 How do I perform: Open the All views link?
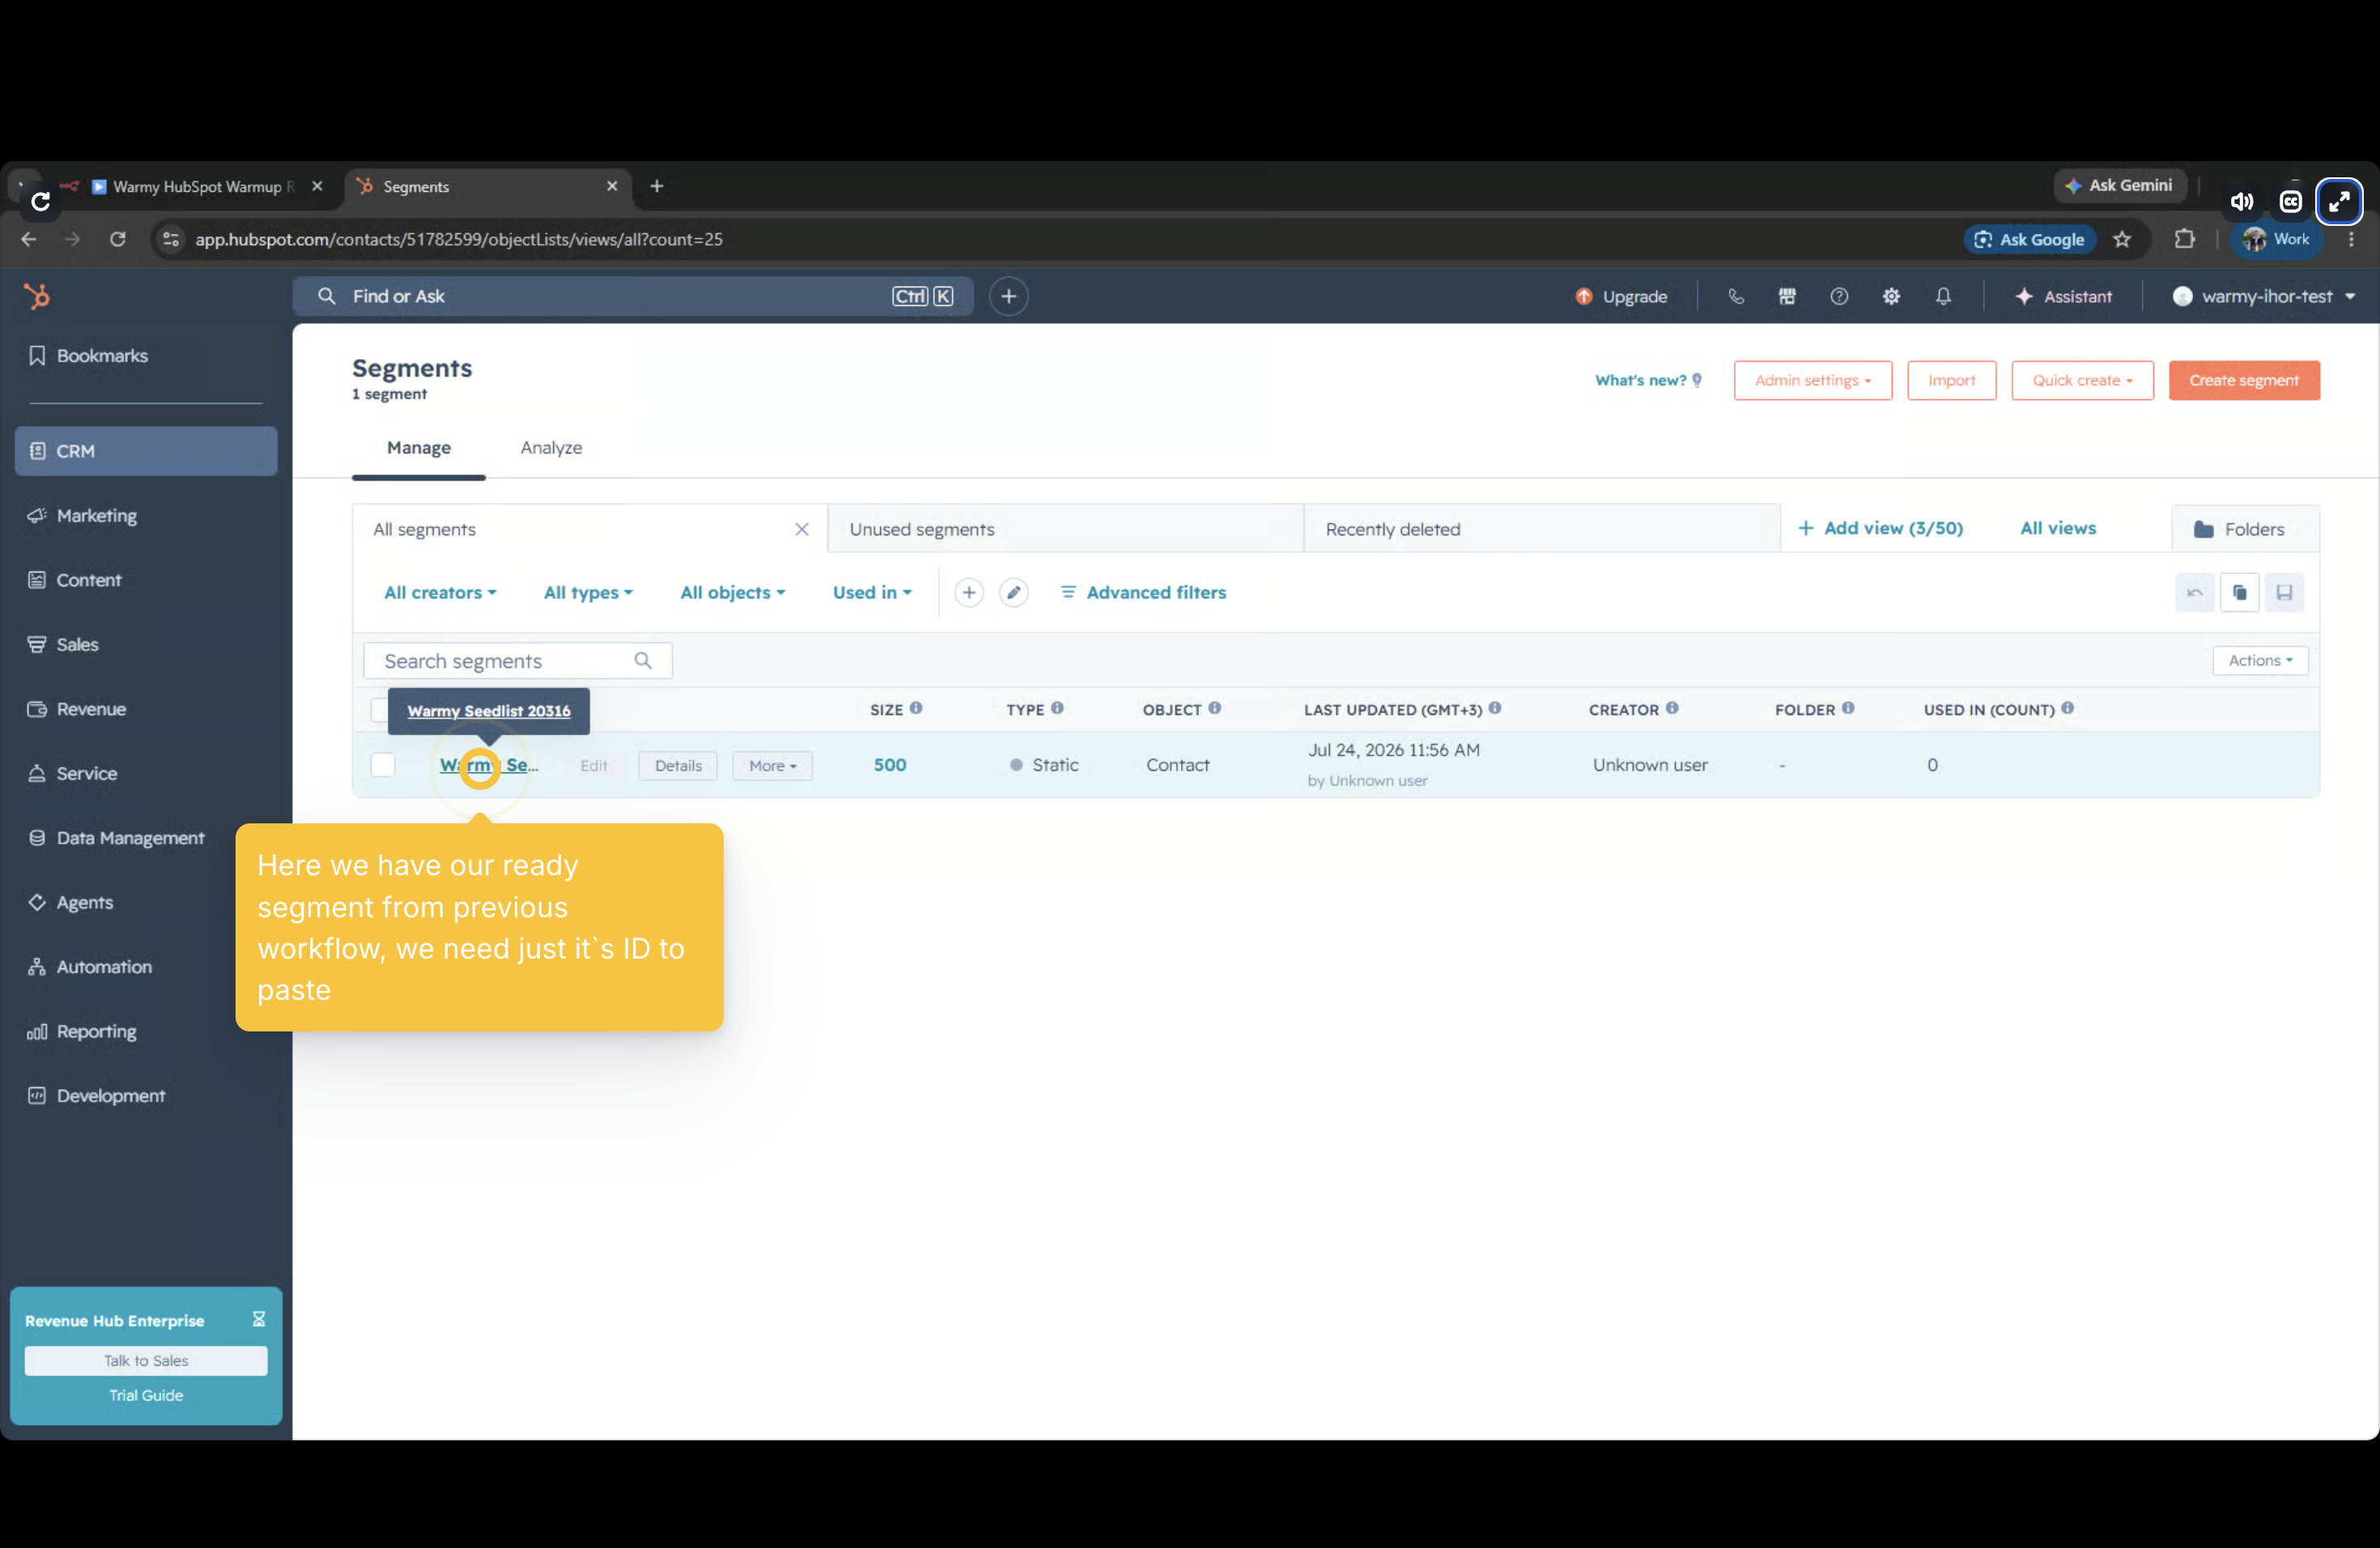(x=2058, y=528)
